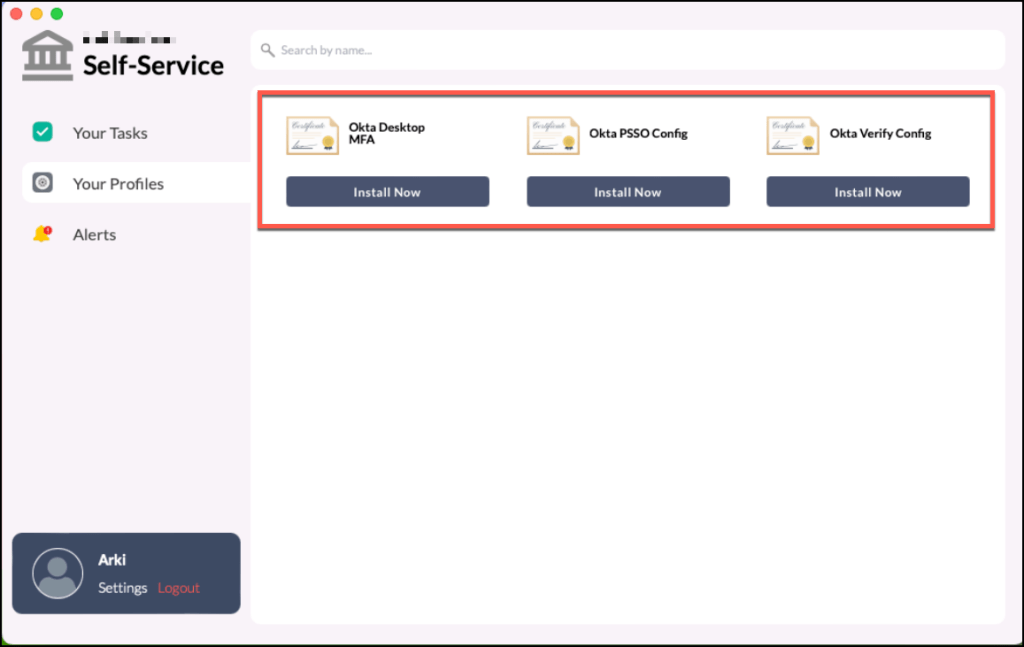This screenshot has width=1024, height=647.
Task: Click the Okta Desktop MFA certificate icon
Action: point(312,135)
